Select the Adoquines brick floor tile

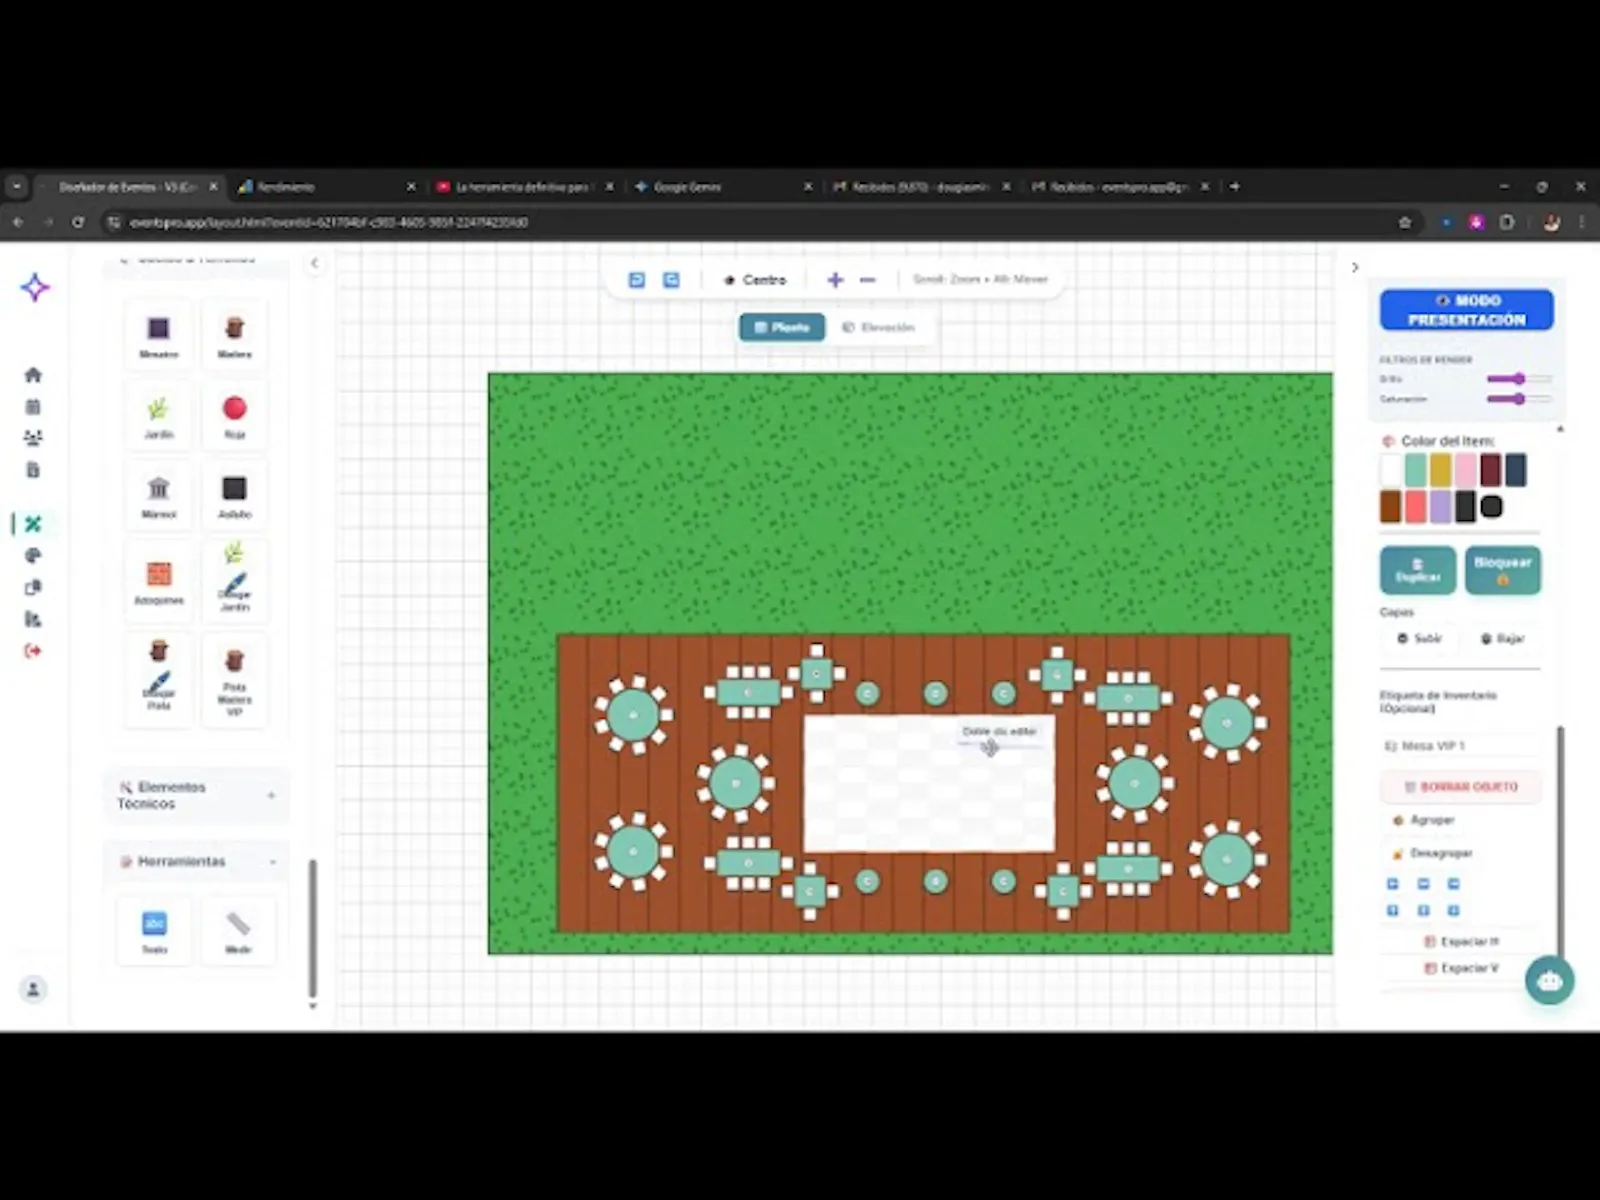pyautogui.click(x=158, y=581)
